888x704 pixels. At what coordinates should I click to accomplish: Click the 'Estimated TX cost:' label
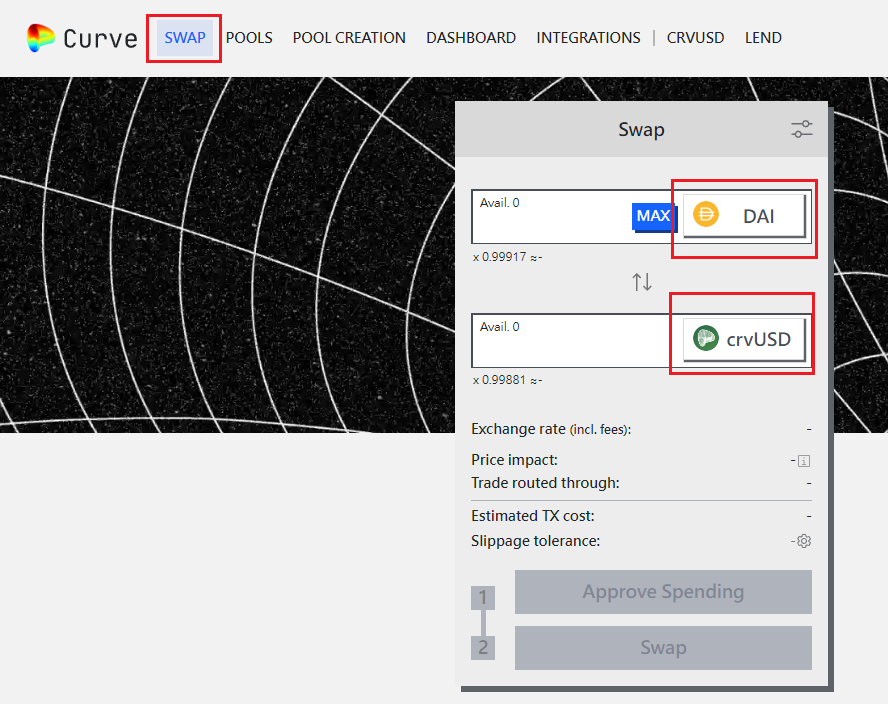533,516
